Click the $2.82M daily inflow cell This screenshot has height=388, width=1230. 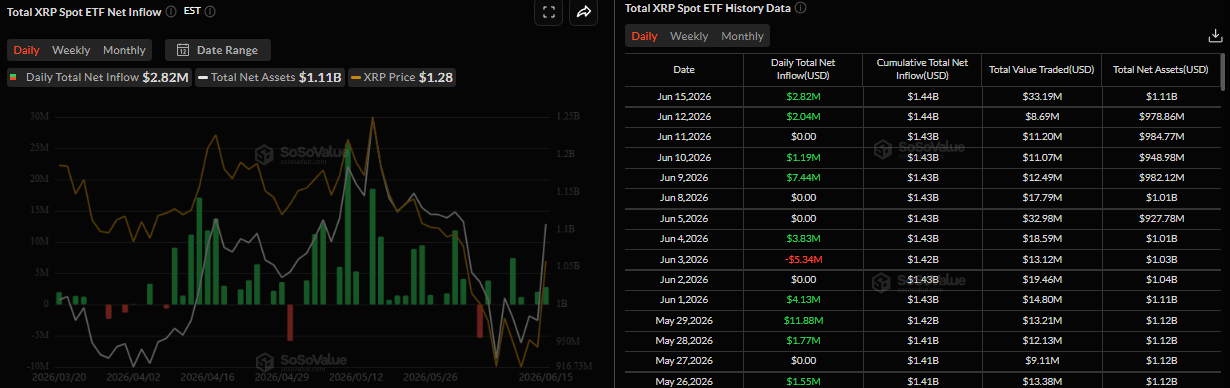[803, 98]
